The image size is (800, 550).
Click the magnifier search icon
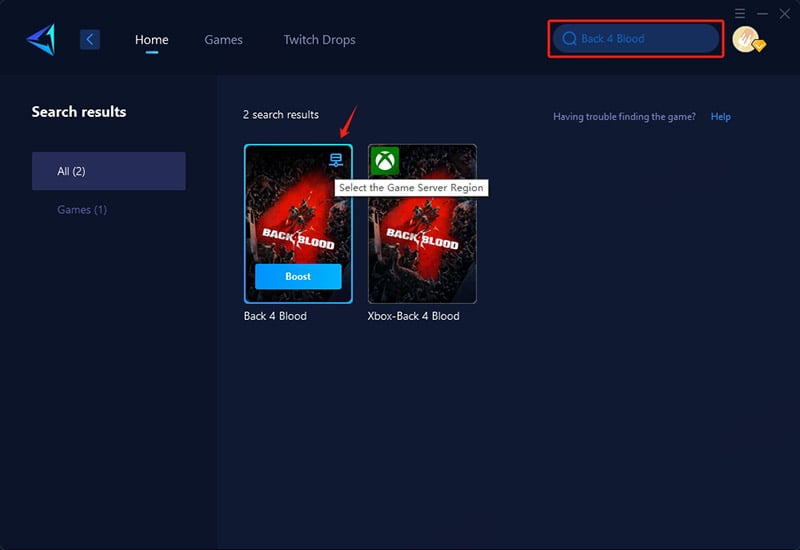pos(569,39)
